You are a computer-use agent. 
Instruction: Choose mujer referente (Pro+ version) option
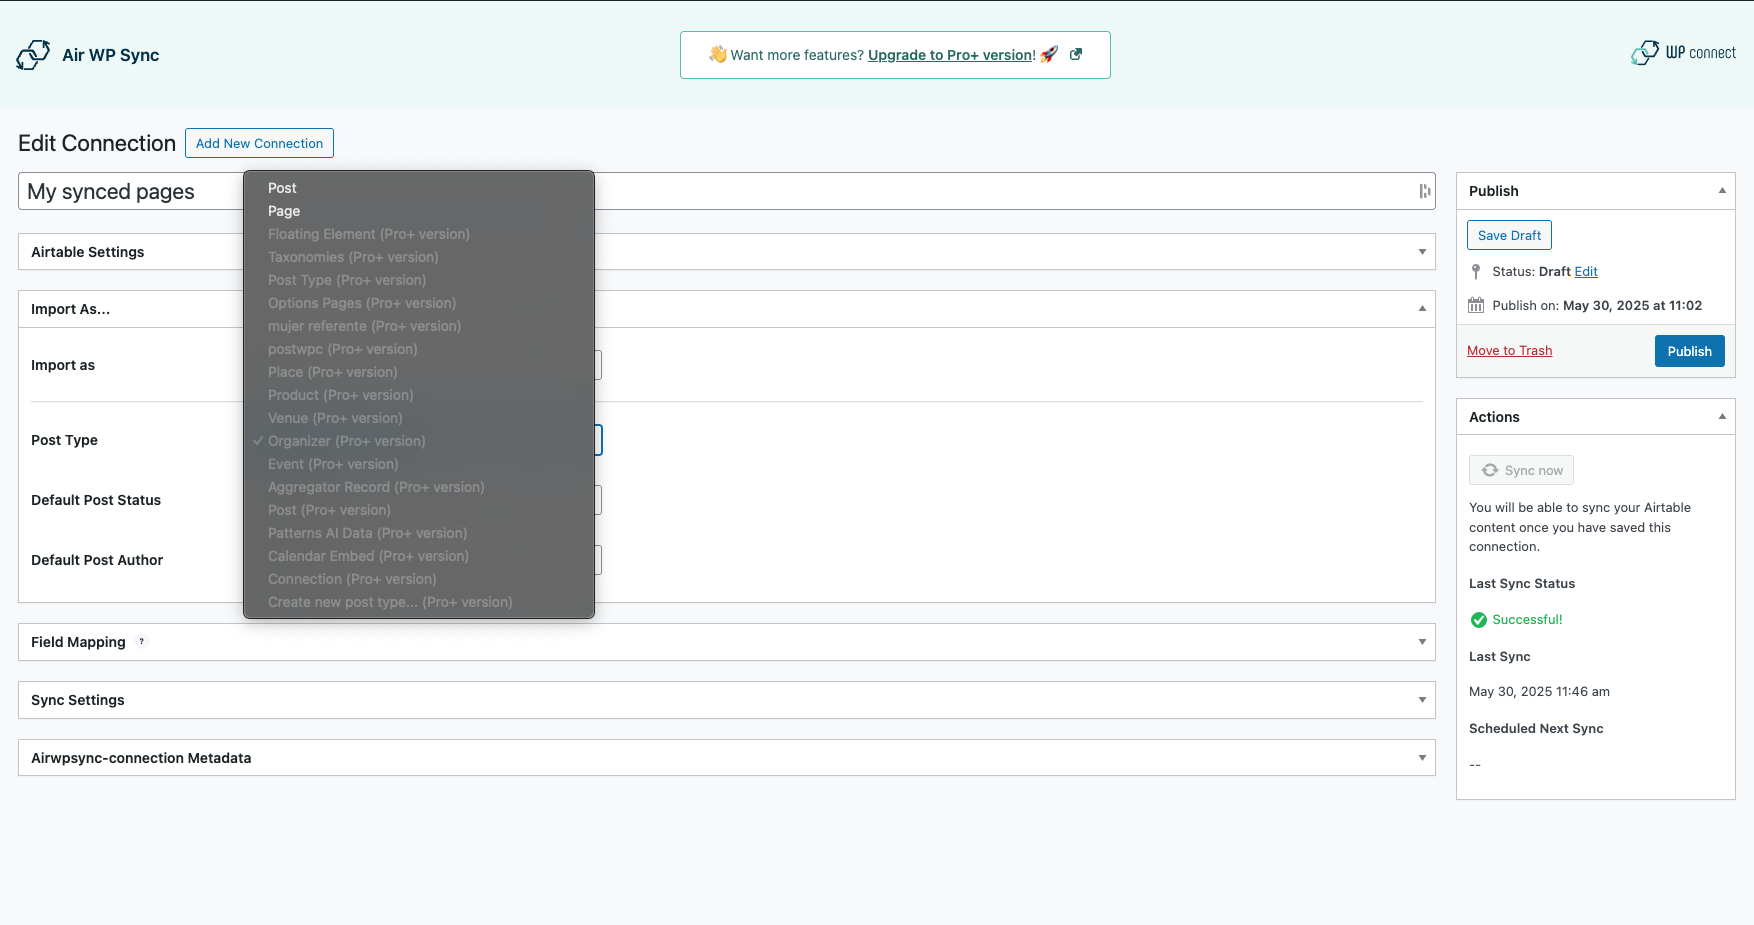click(419, 326)
